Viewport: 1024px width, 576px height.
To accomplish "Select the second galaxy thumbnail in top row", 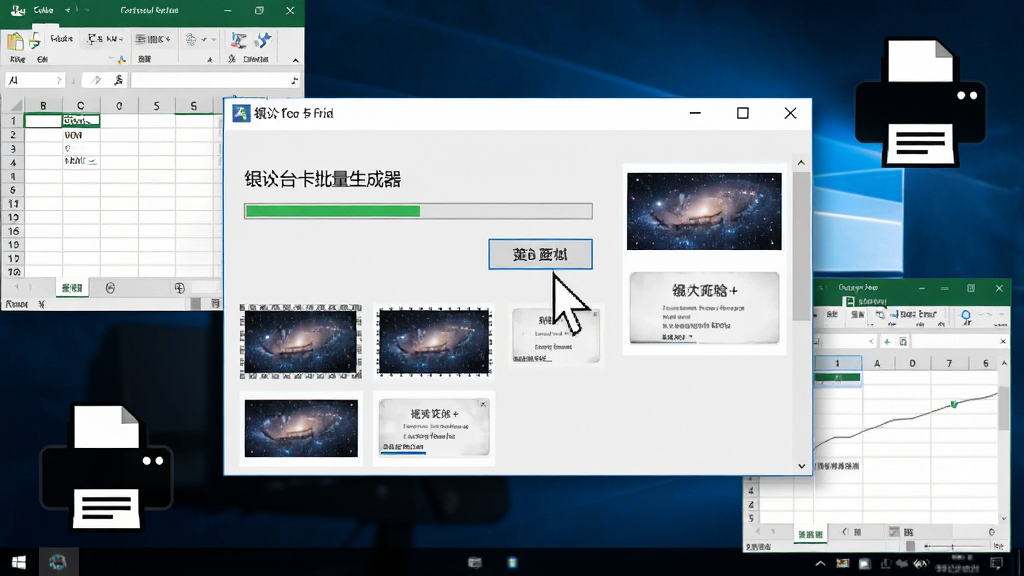I will [x=434, y=341].
